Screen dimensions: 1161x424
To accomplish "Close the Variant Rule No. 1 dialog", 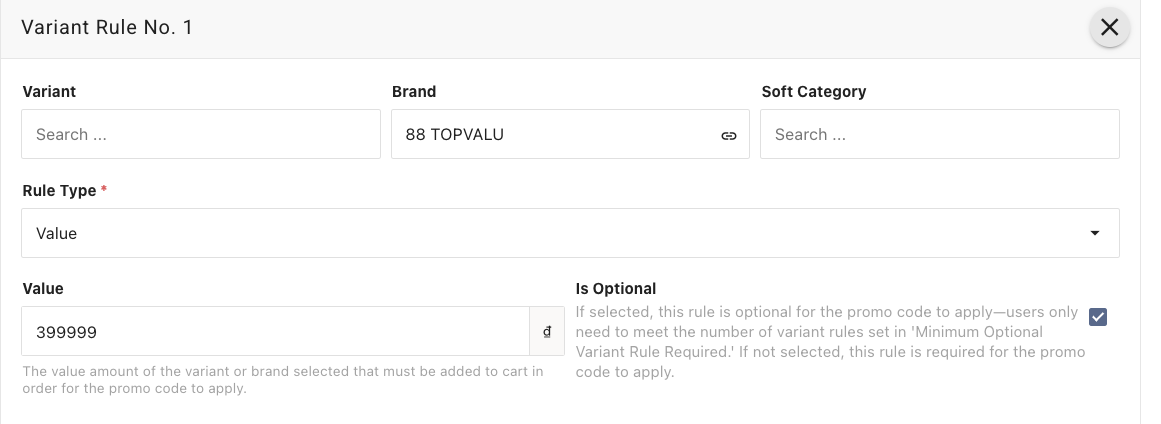I will [1109, 28].
